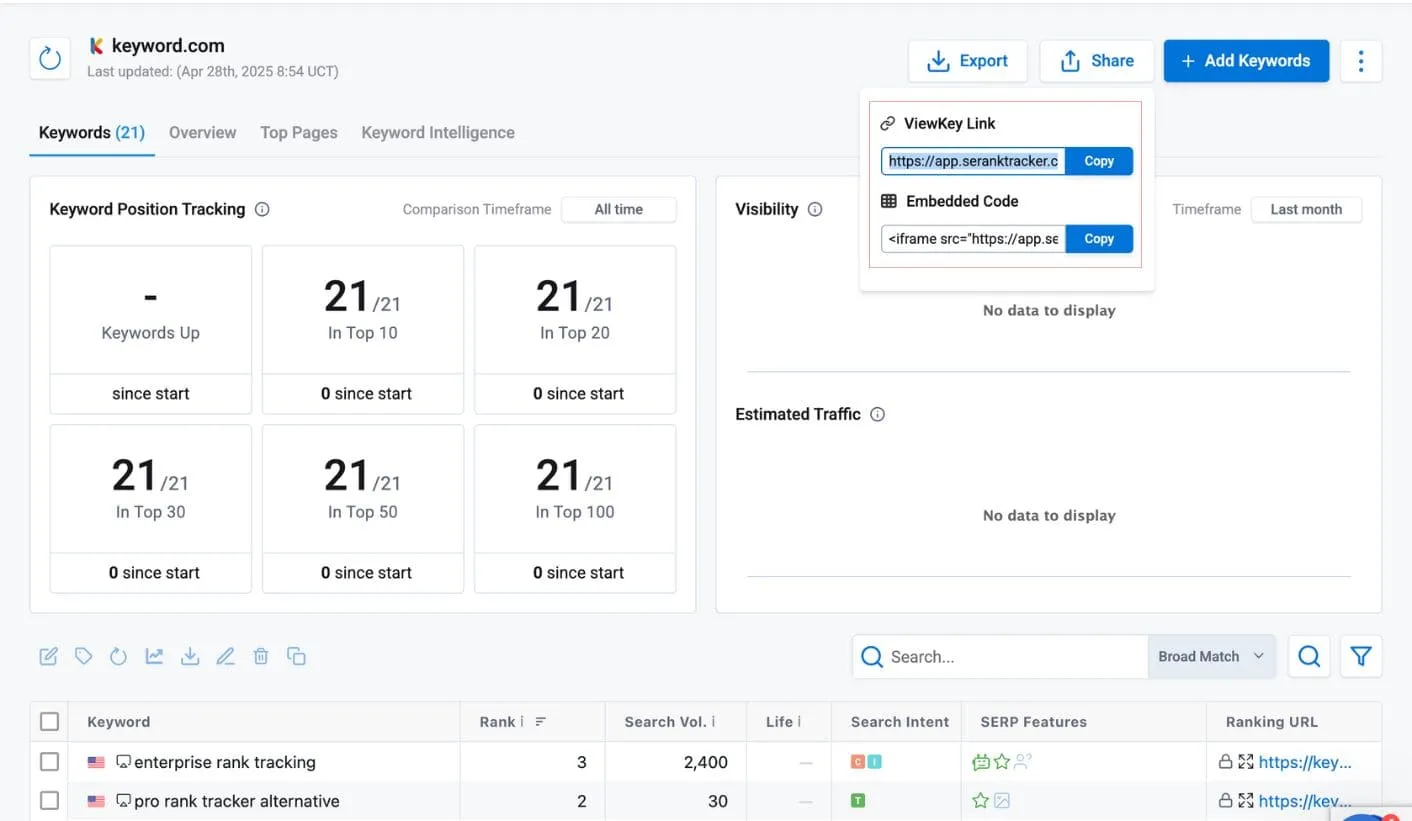The image size is (1412, 821).
Task: Open the three-dot options menu icon
Action: [1361, 61]
